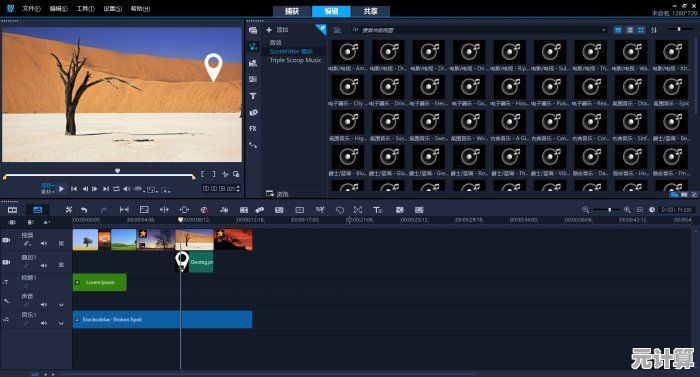The height and width of the screenshot is (377, 700).
Task: Open the Title (T) library panel
Action: (x=253, y=96)
